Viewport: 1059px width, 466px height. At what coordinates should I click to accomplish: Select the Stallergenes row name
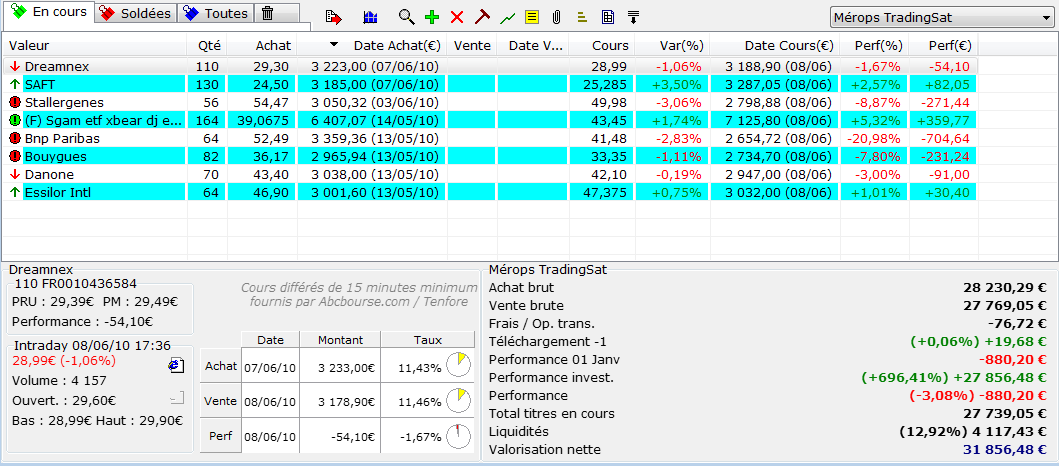64,103
